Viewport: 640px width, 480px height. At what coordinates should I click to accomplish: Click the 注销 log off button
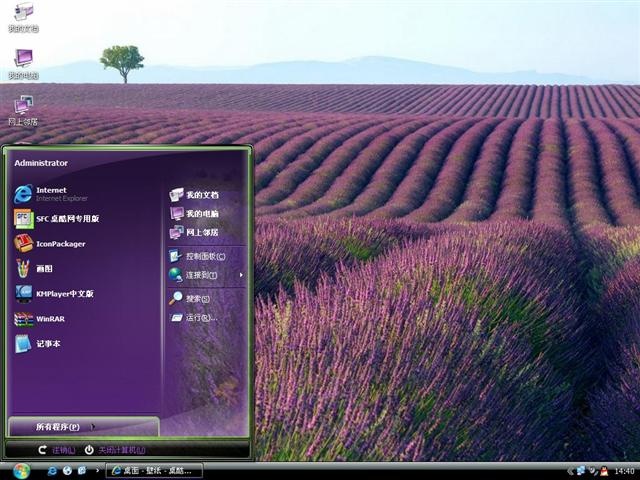57,450
